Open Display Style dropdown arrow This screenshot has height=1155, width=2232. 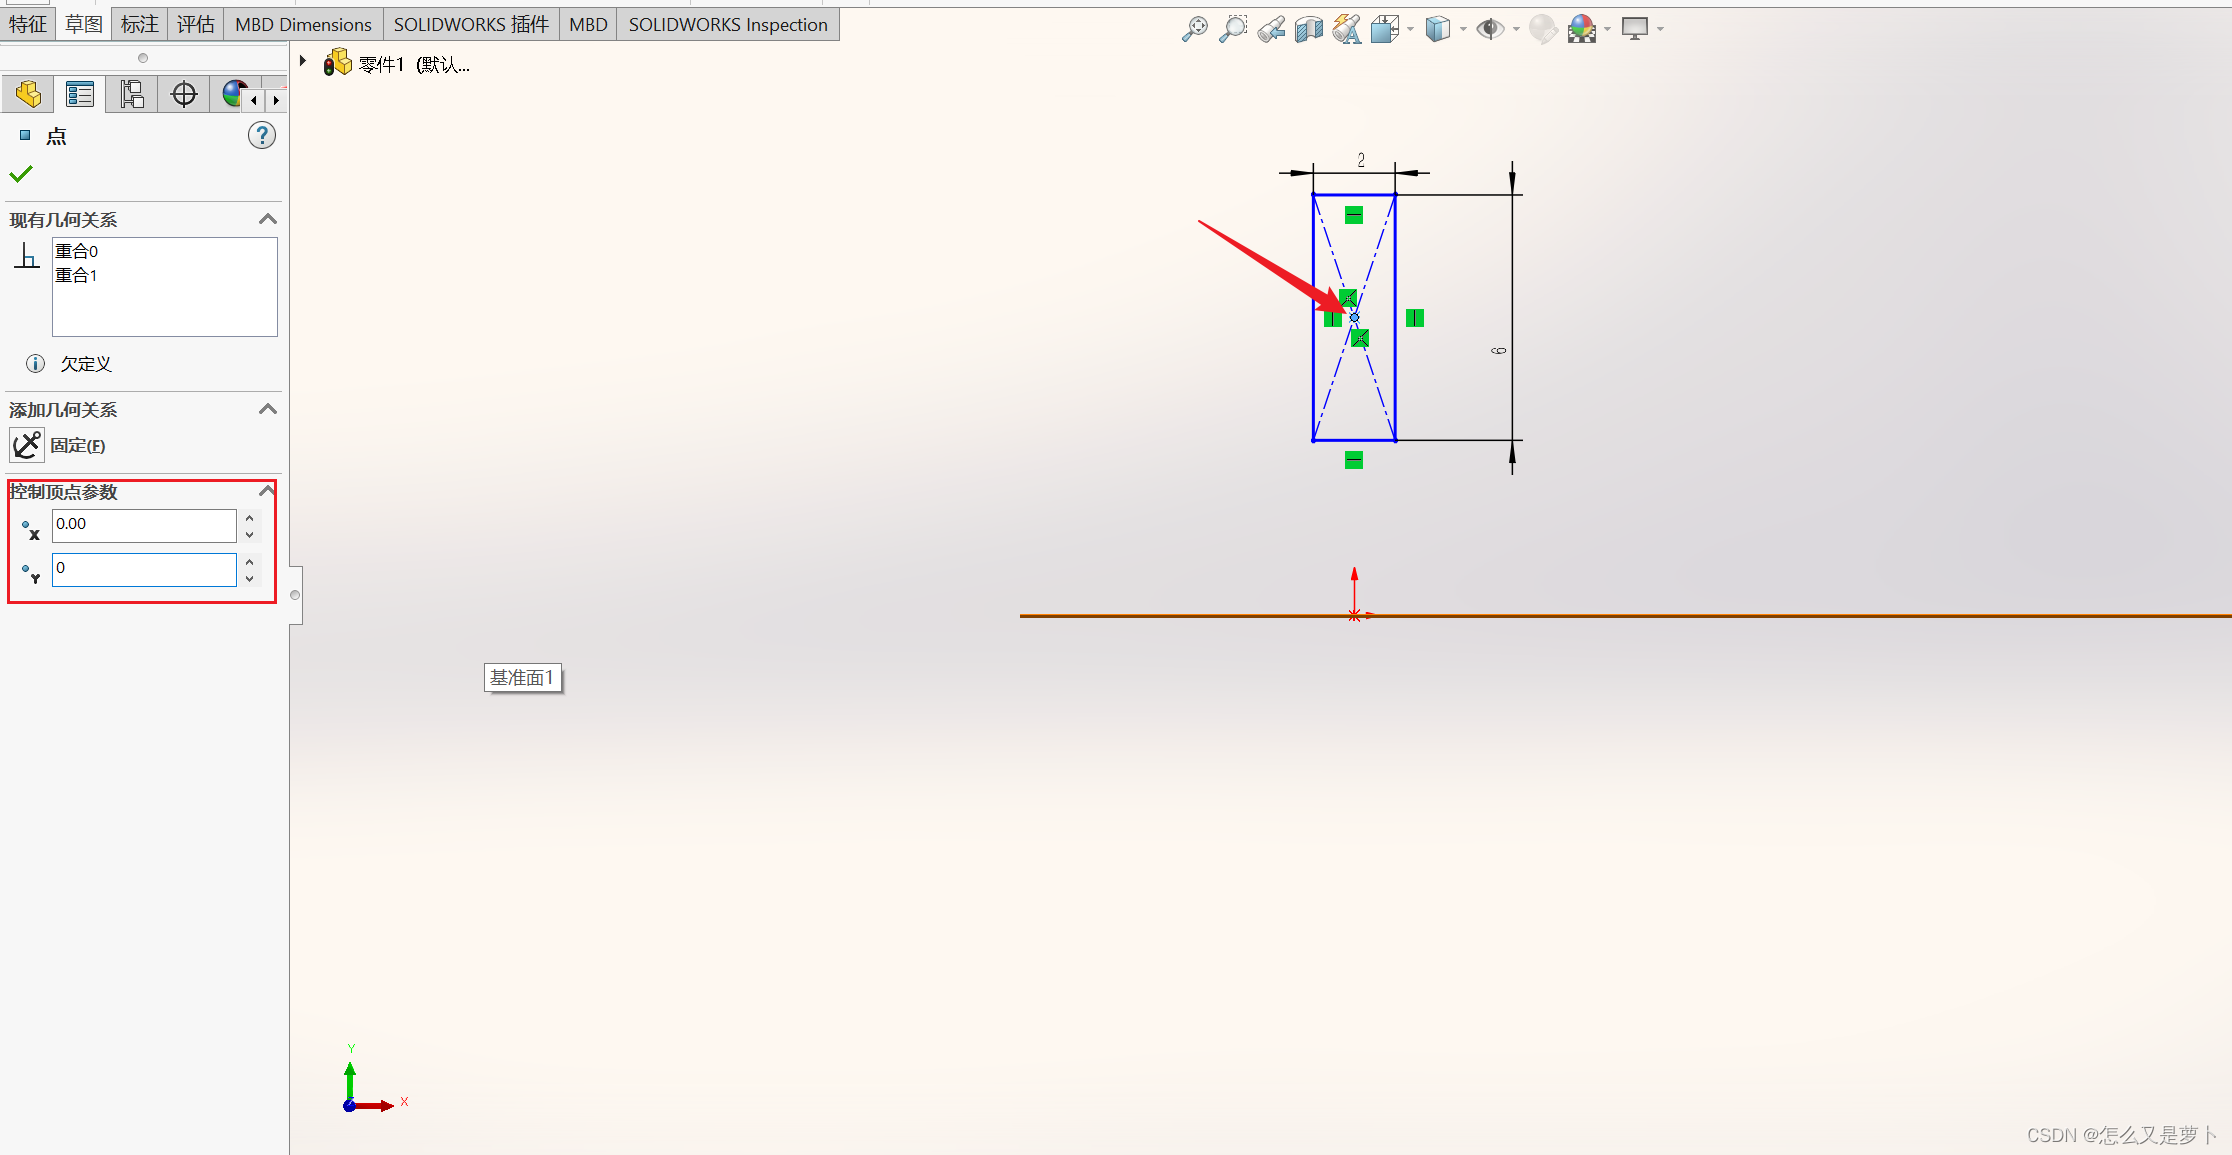[1463, 29]
